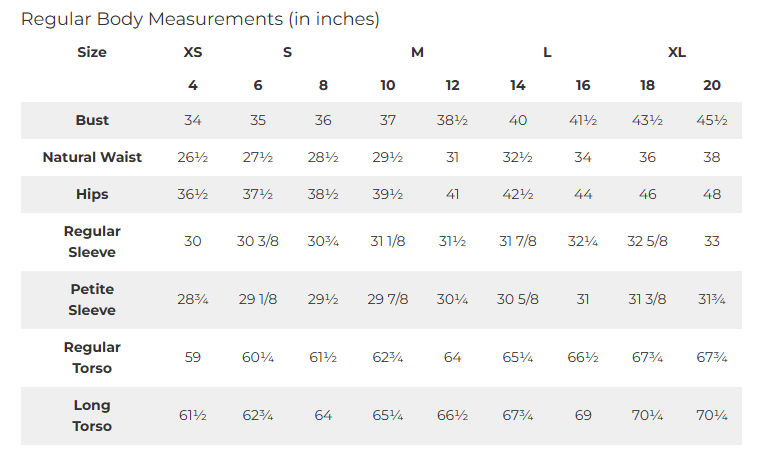Select the petite sleeve 29 7/8 cell
The height and width of the screenshot is (462, 762).
pos(388,299)
